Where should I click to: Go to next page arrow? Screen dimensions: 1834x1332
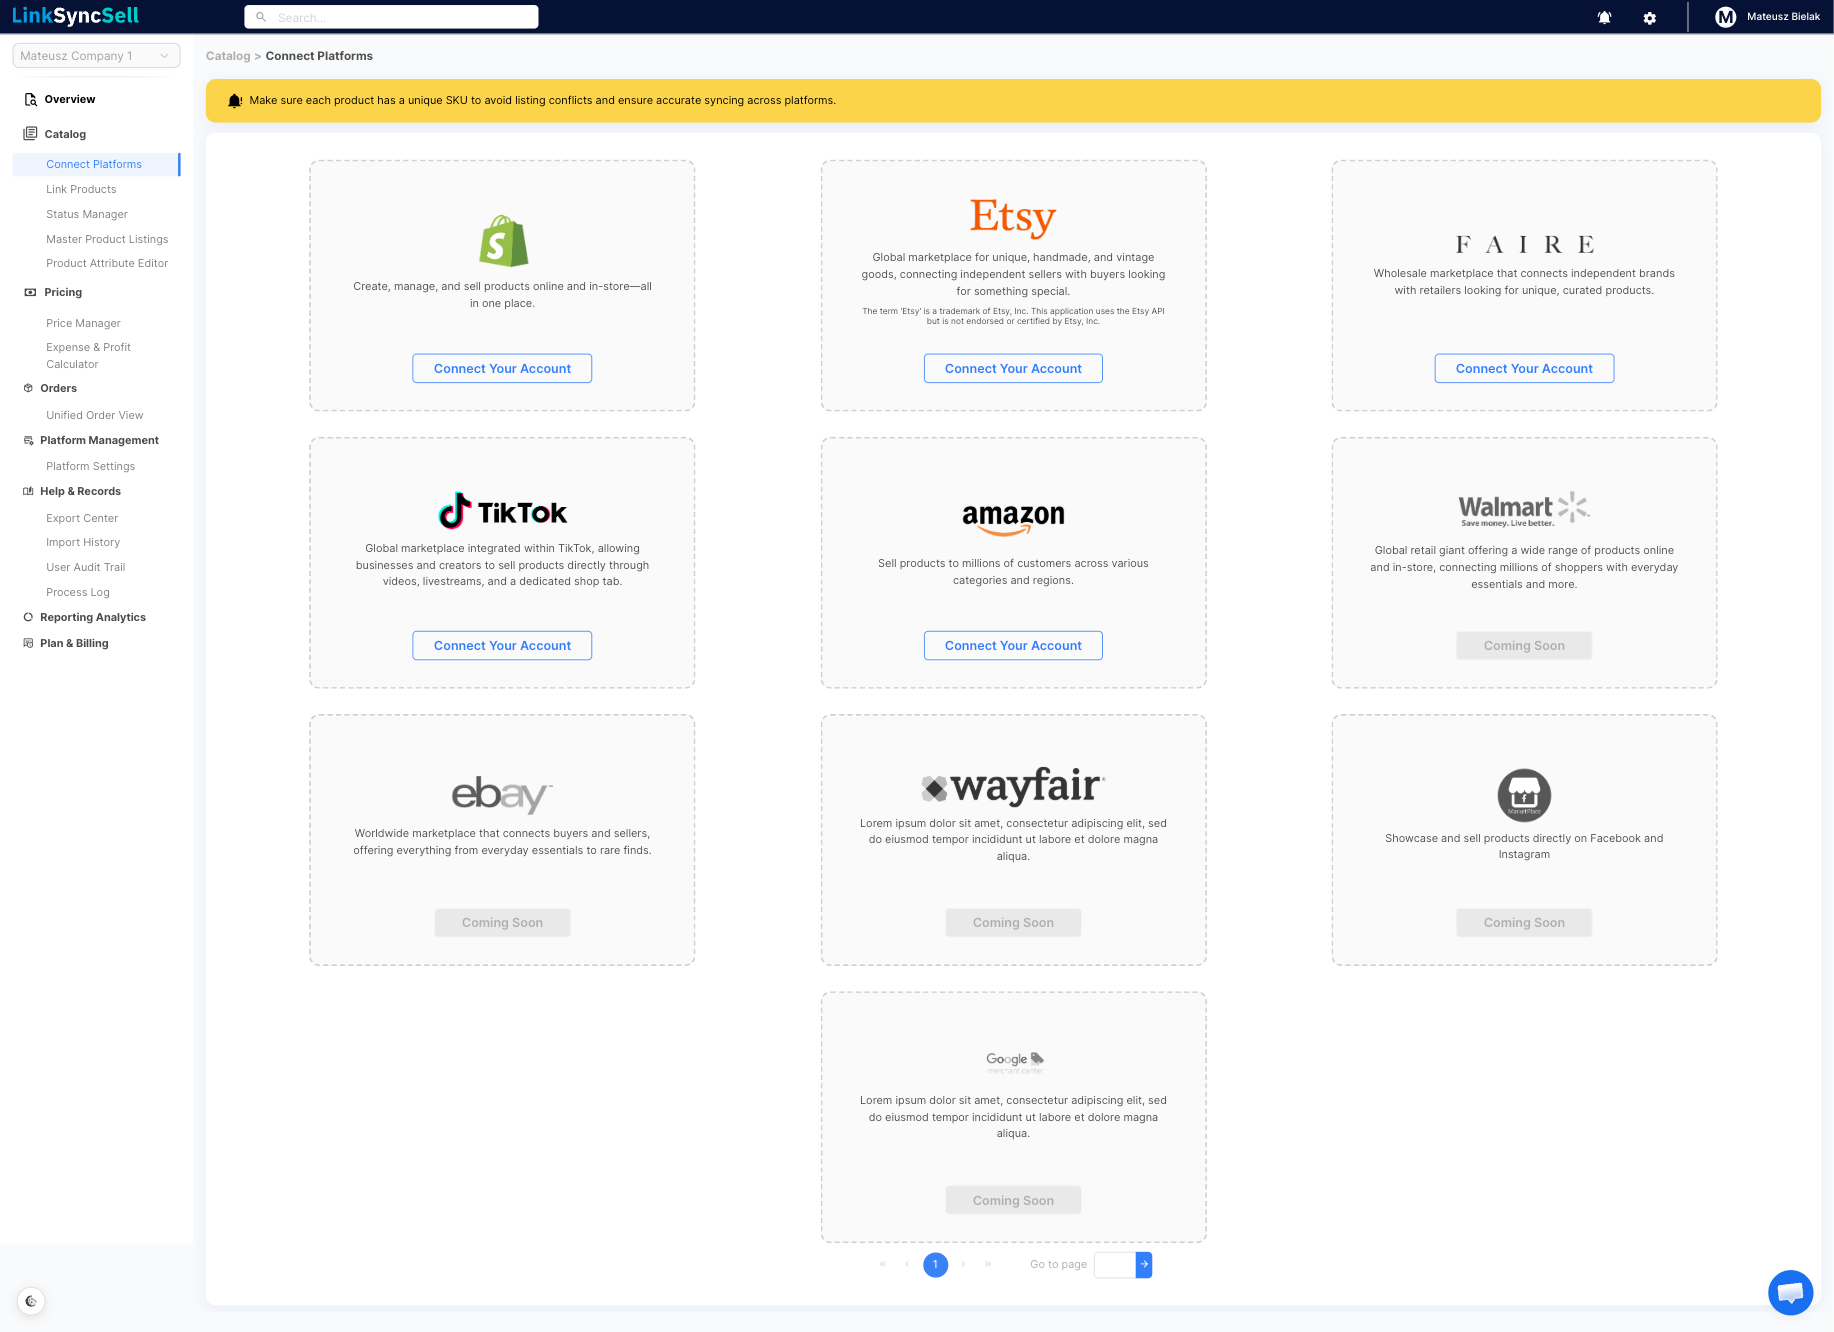[x=963, y=1264]
